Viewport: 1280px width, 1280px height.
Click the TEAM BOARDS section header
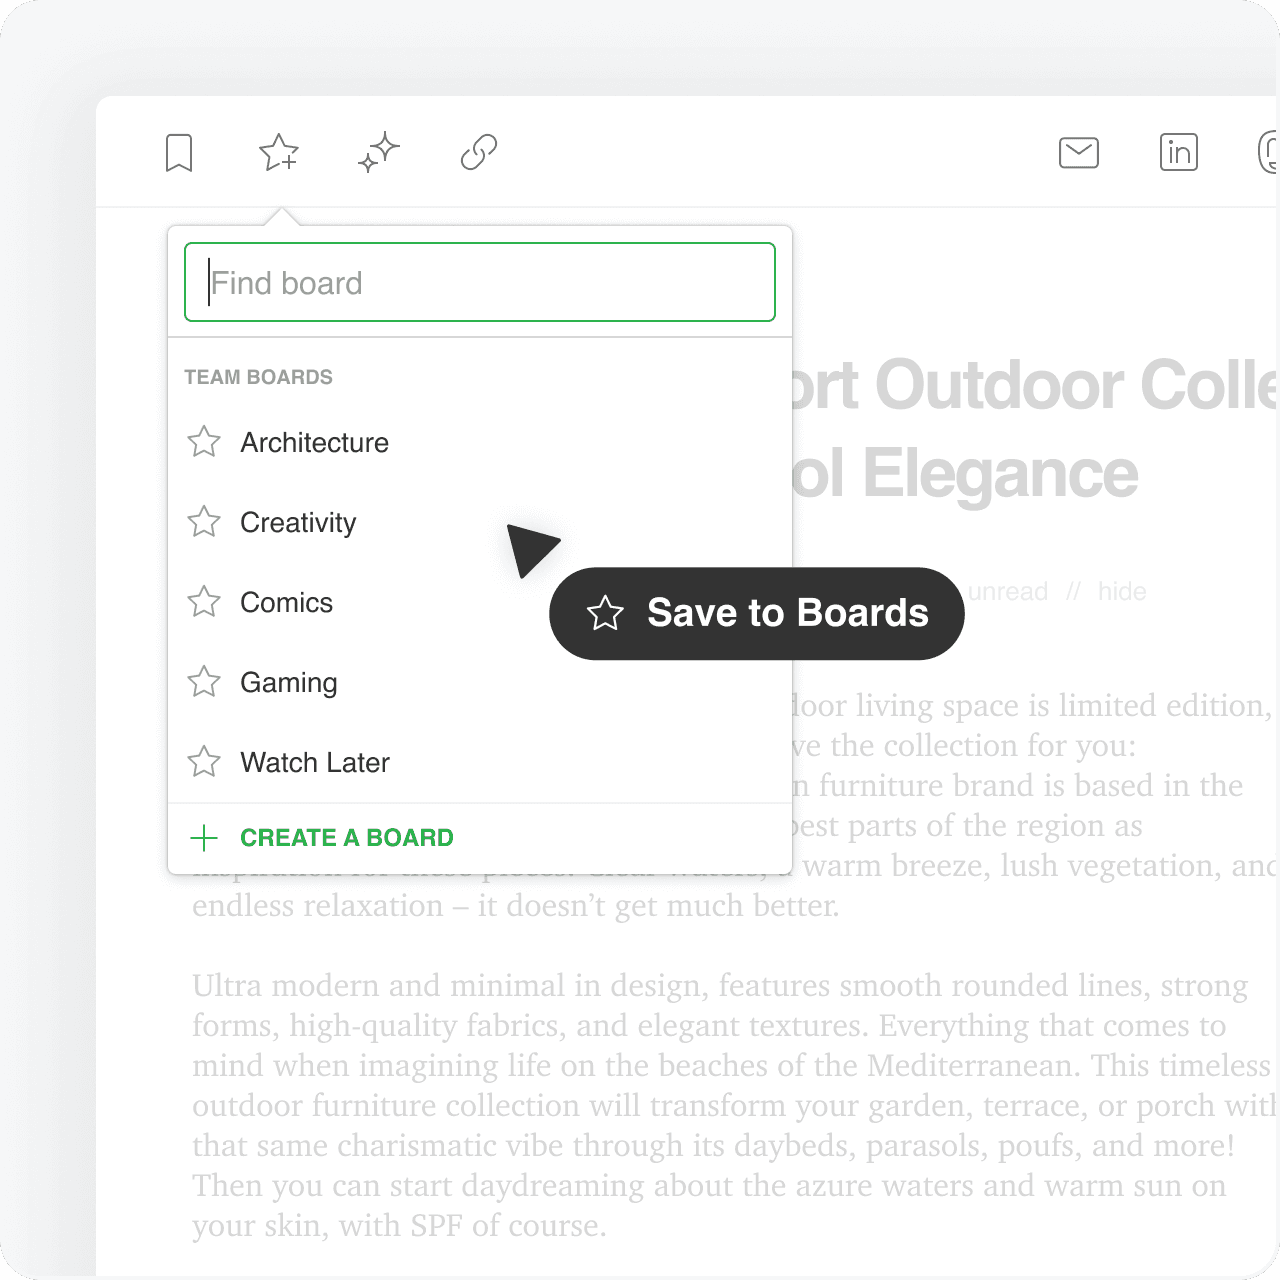coord(258,377)
